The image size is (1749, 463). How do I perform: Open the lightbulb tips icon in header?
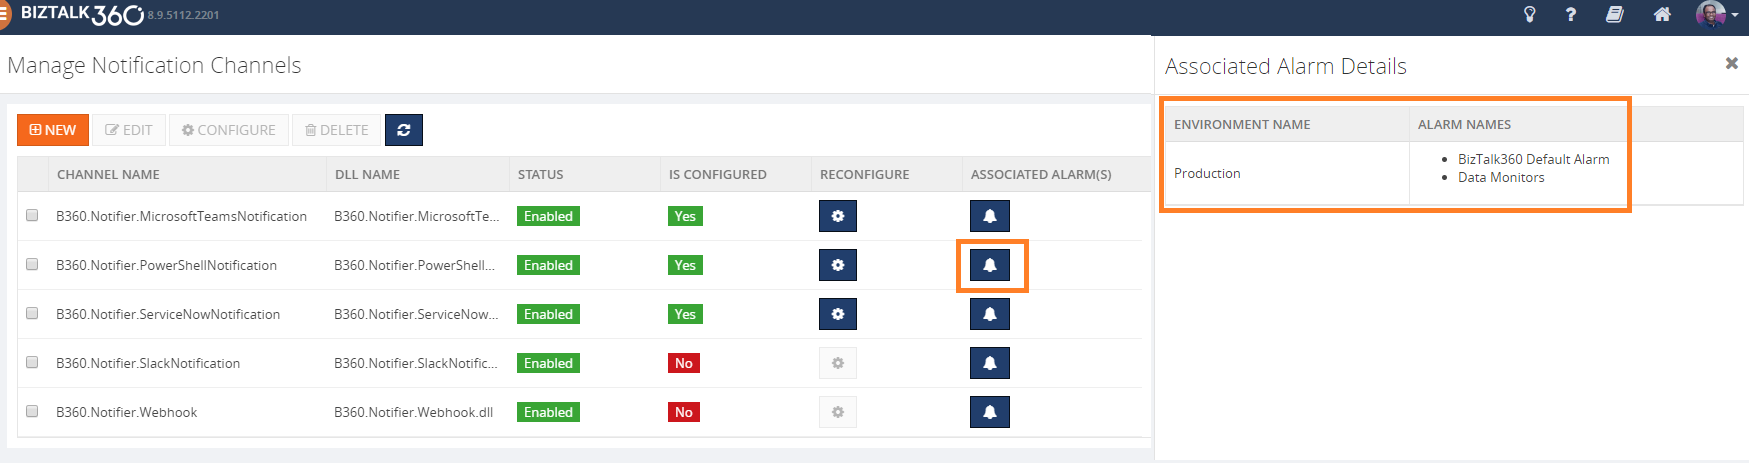(1529, 14)
